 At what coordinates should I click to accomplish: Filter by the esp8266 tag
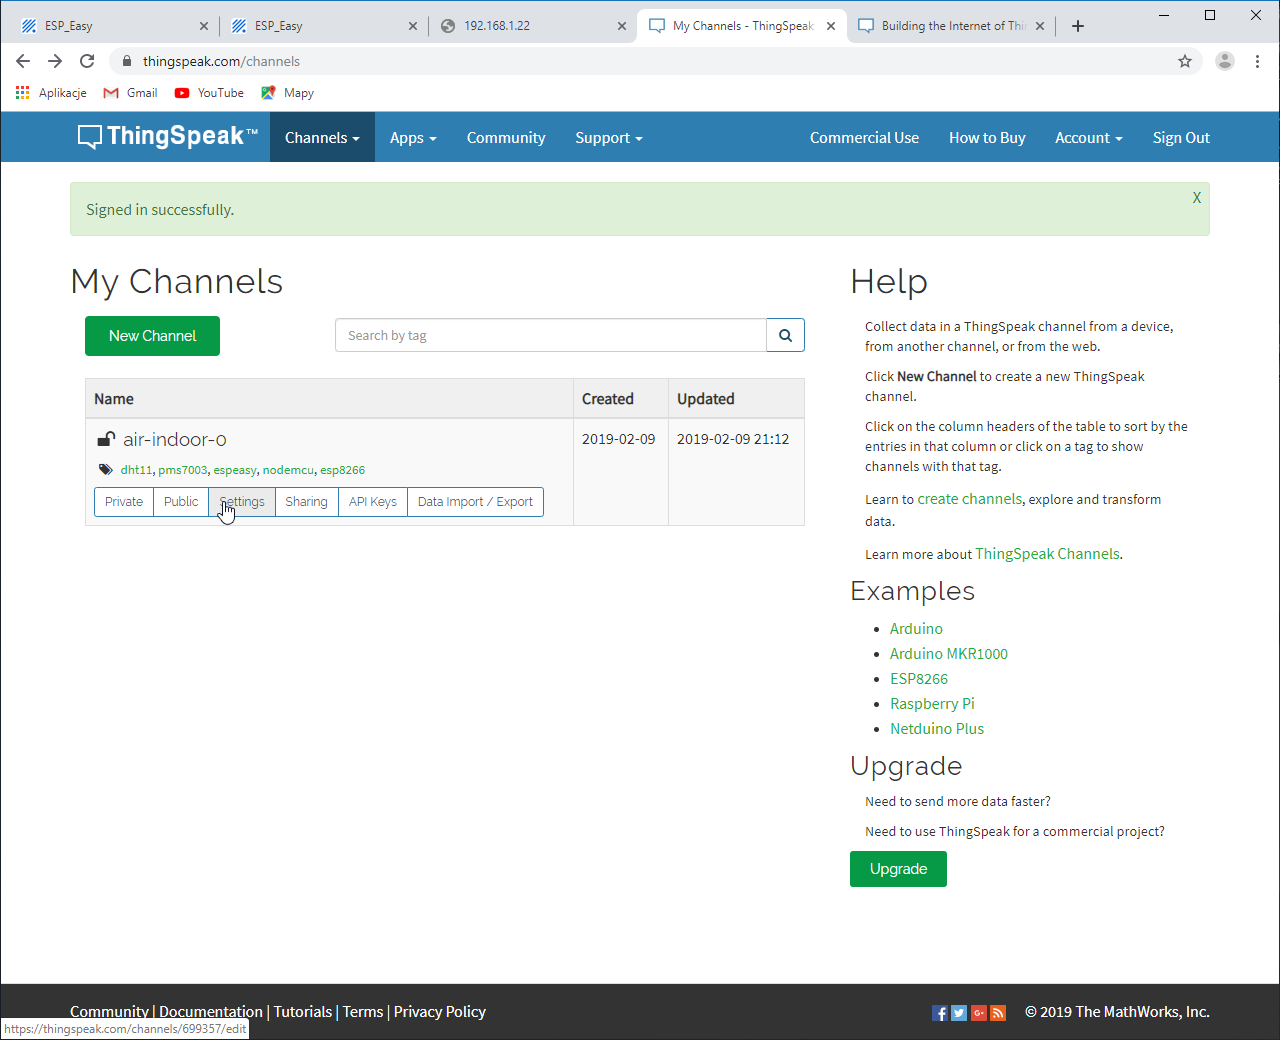coord(342,470)
